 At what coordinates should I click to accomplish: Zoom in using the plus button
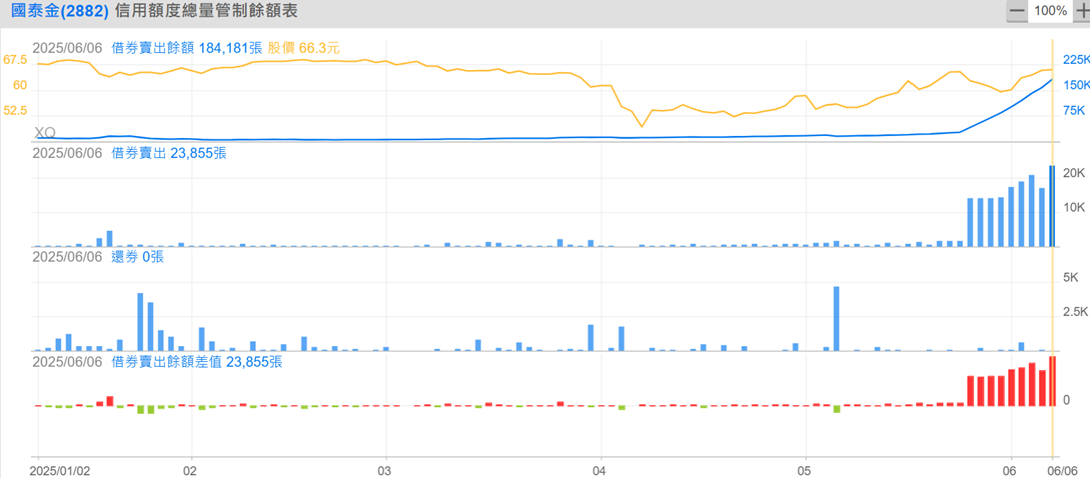pyautogui.click(x=1081, y=11)
